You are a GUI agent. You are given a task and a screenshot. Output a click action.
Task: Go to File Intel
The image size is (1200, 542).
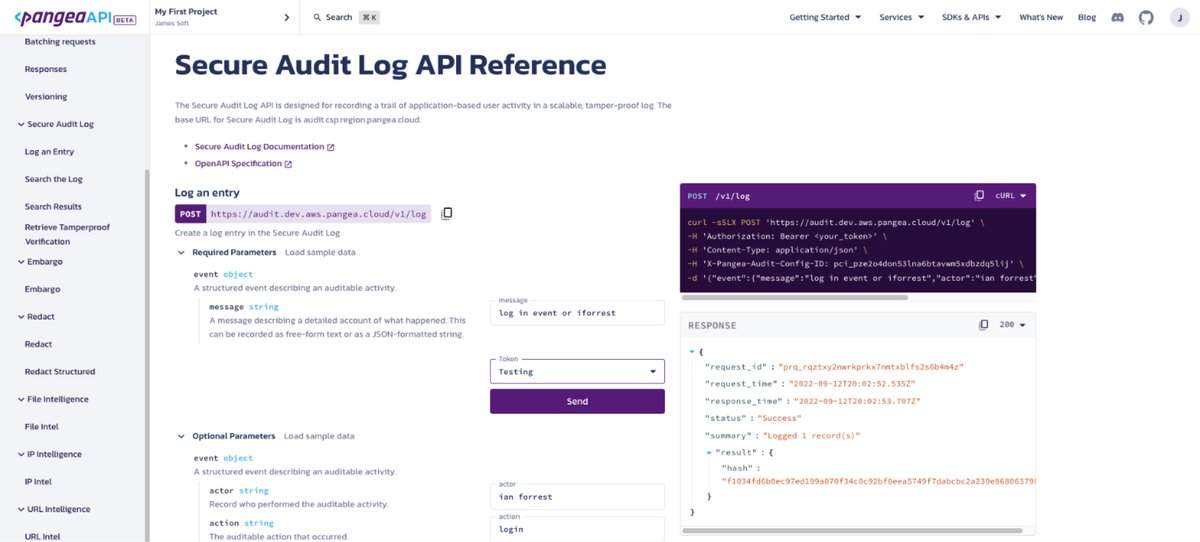(43, 426)
